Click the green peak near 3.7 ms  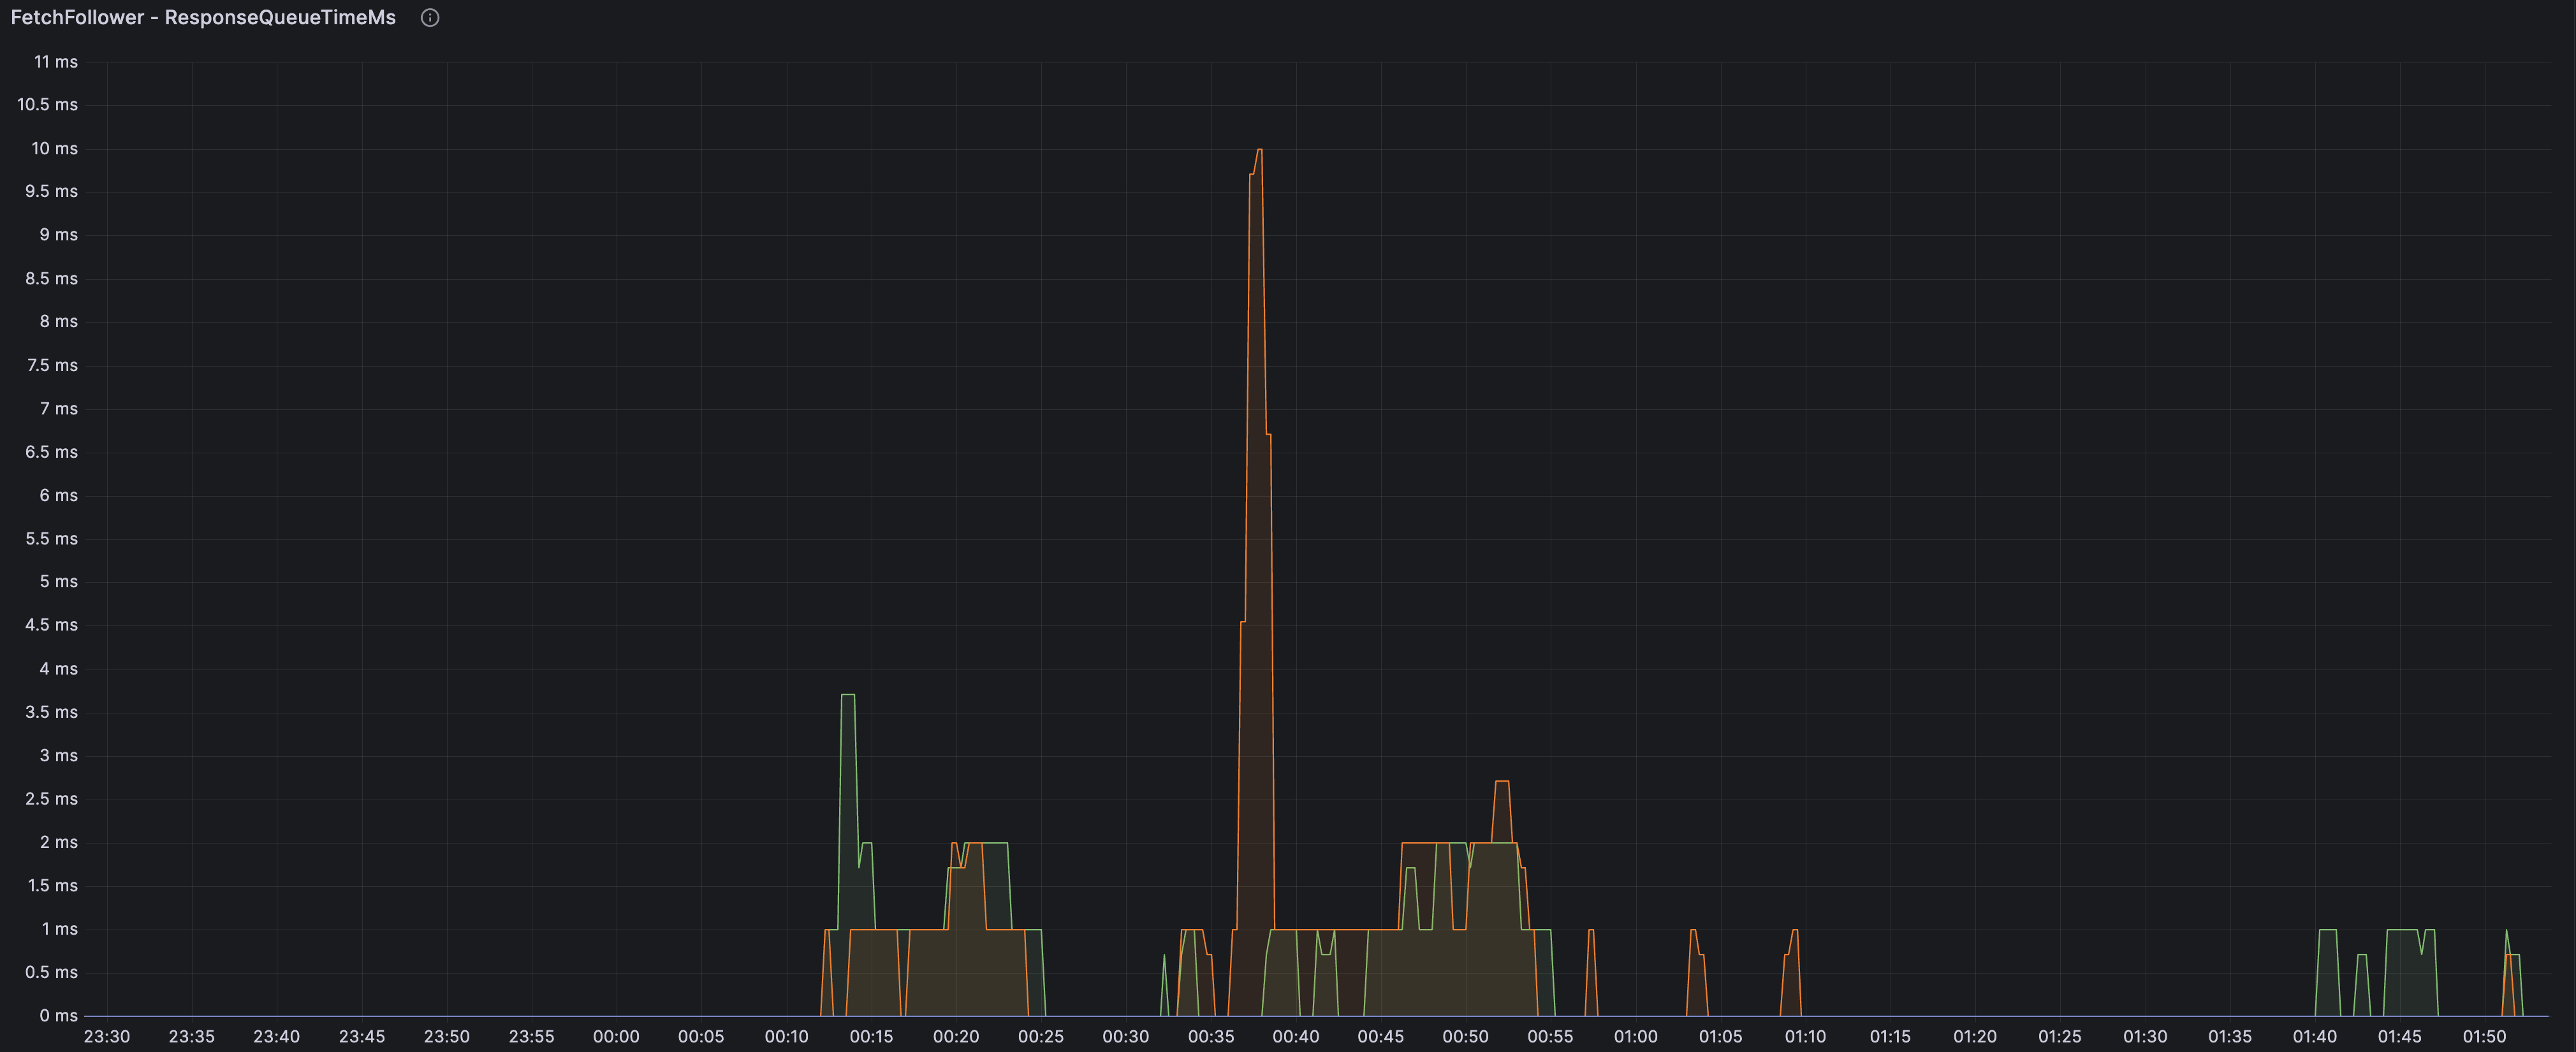click(848, 695)
